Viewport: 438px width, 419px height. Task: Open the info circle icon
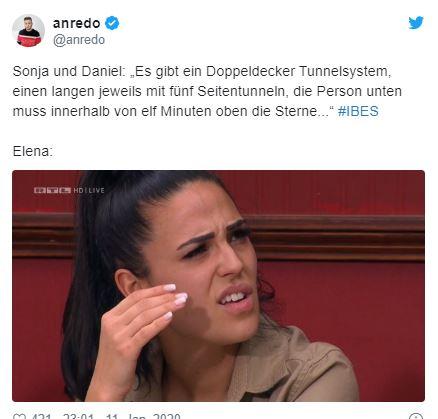[416, 416]
